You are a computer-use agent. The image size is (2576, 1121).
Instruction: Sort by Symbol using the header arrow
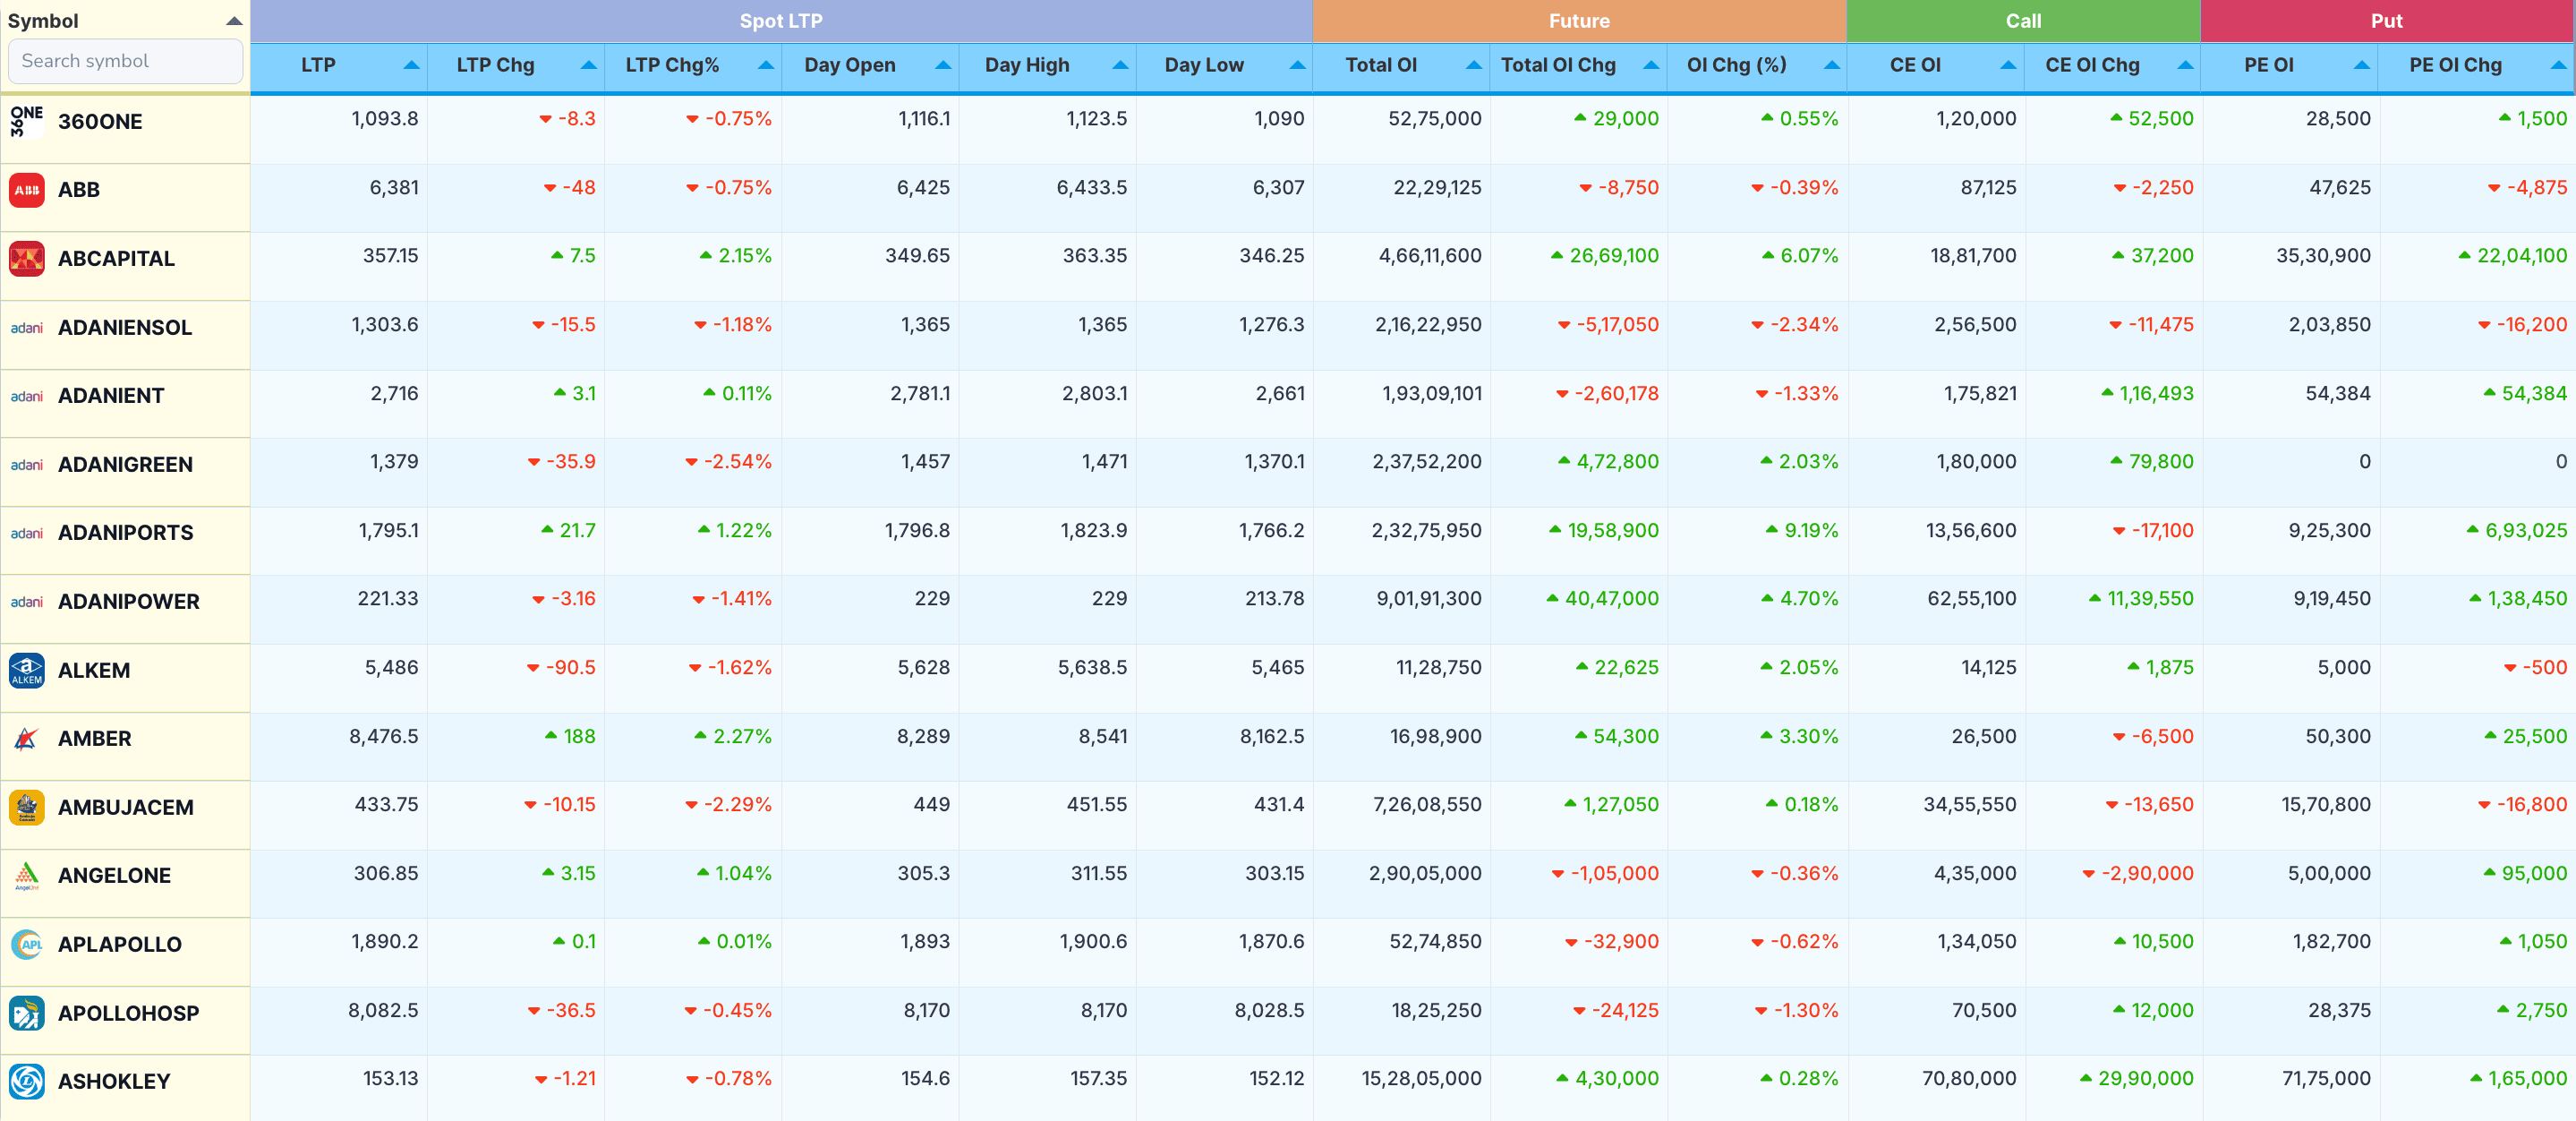point(234,21)
